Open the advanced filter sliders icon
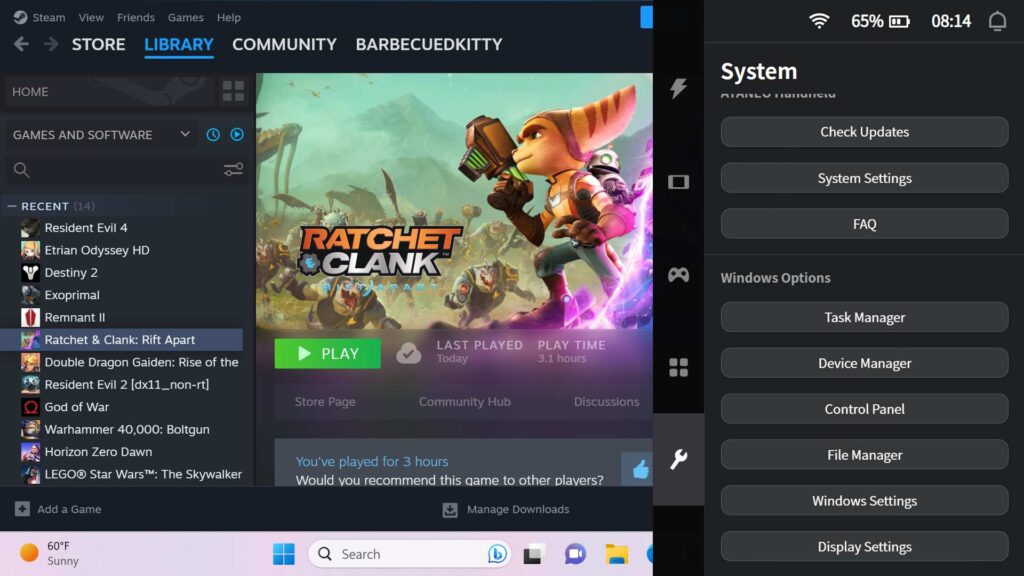Screen dimensions: 1024x576 pos(233,170)
